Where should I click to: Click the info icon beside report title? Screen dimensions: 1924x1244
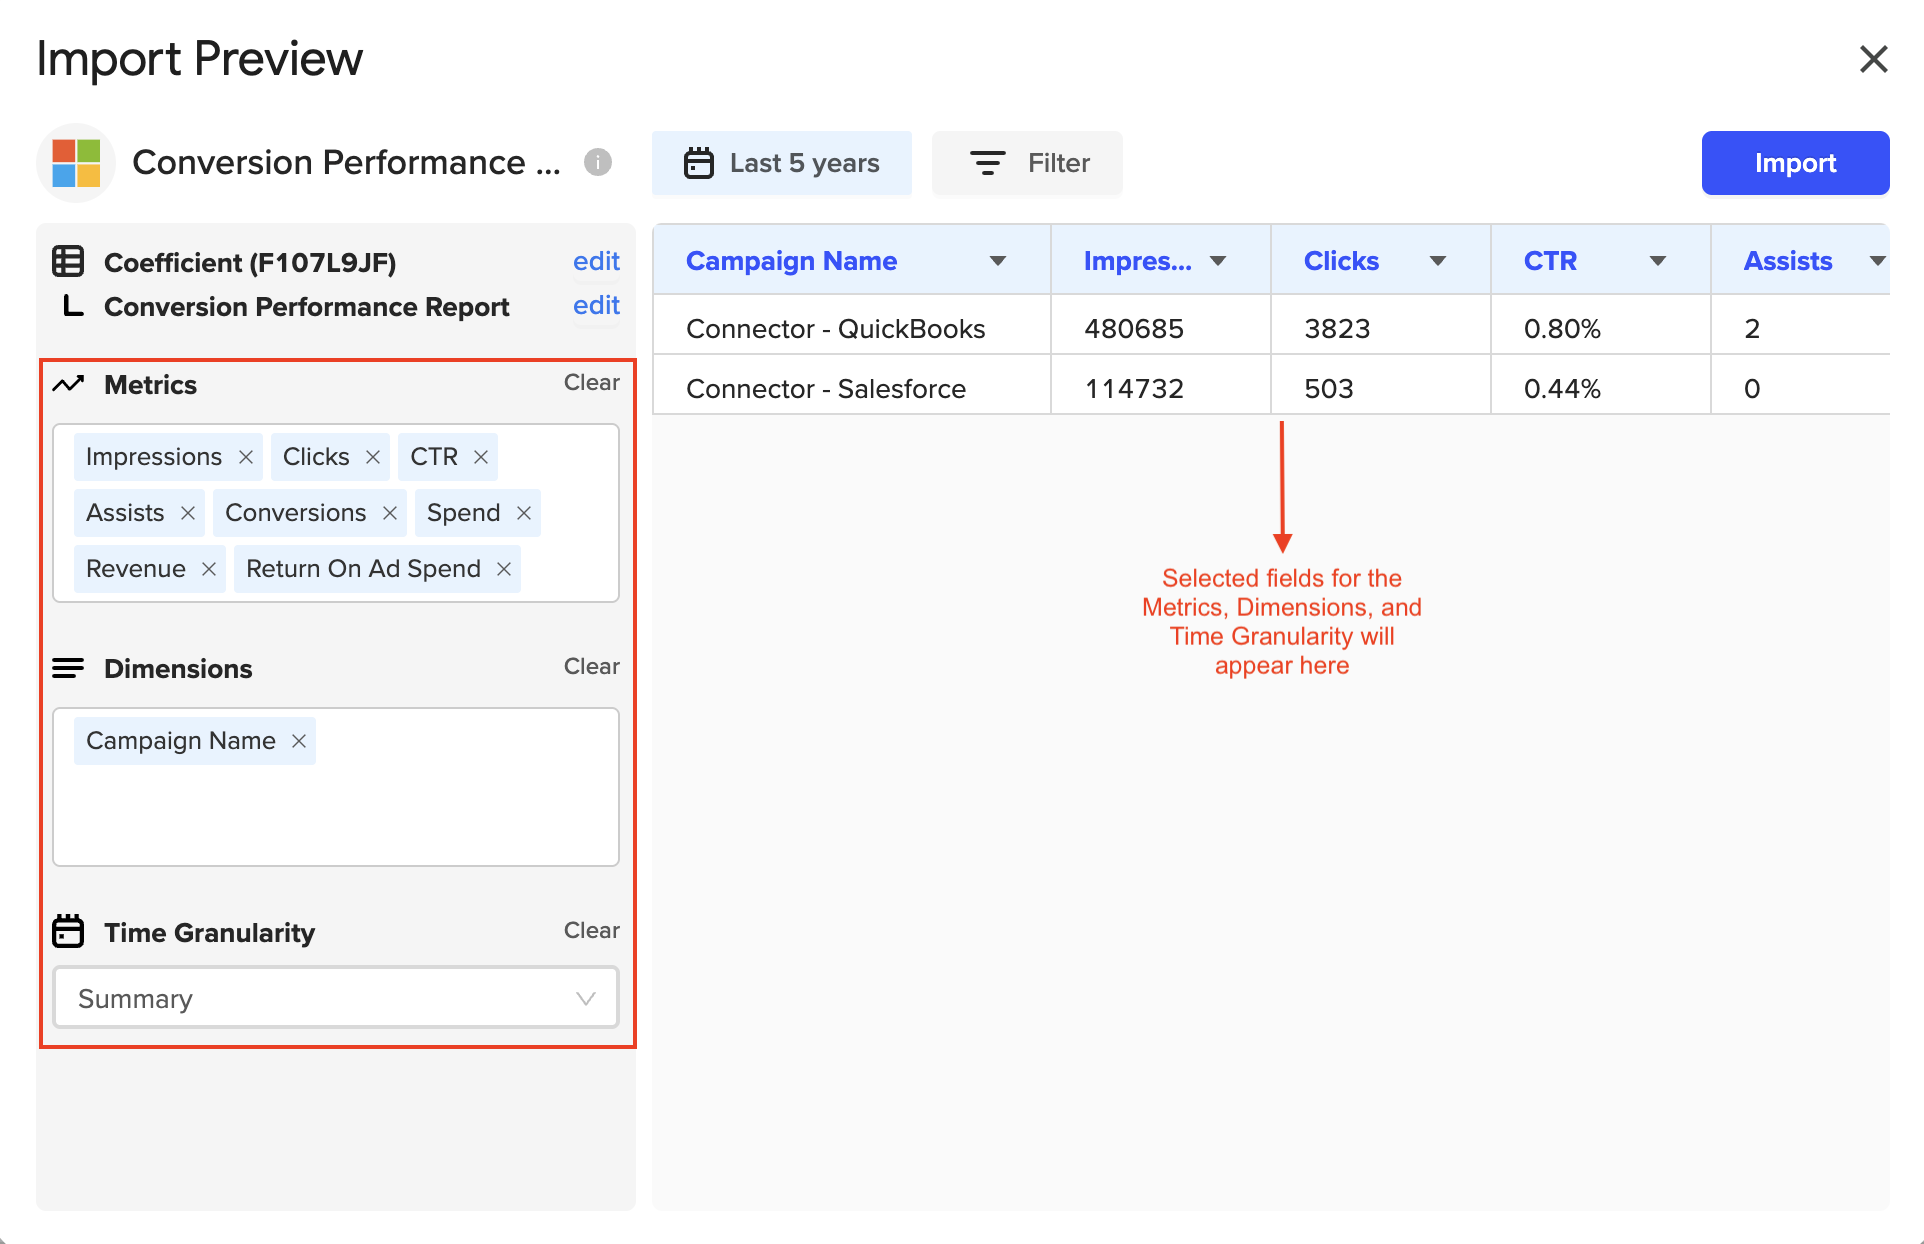(x=598, y=162)
